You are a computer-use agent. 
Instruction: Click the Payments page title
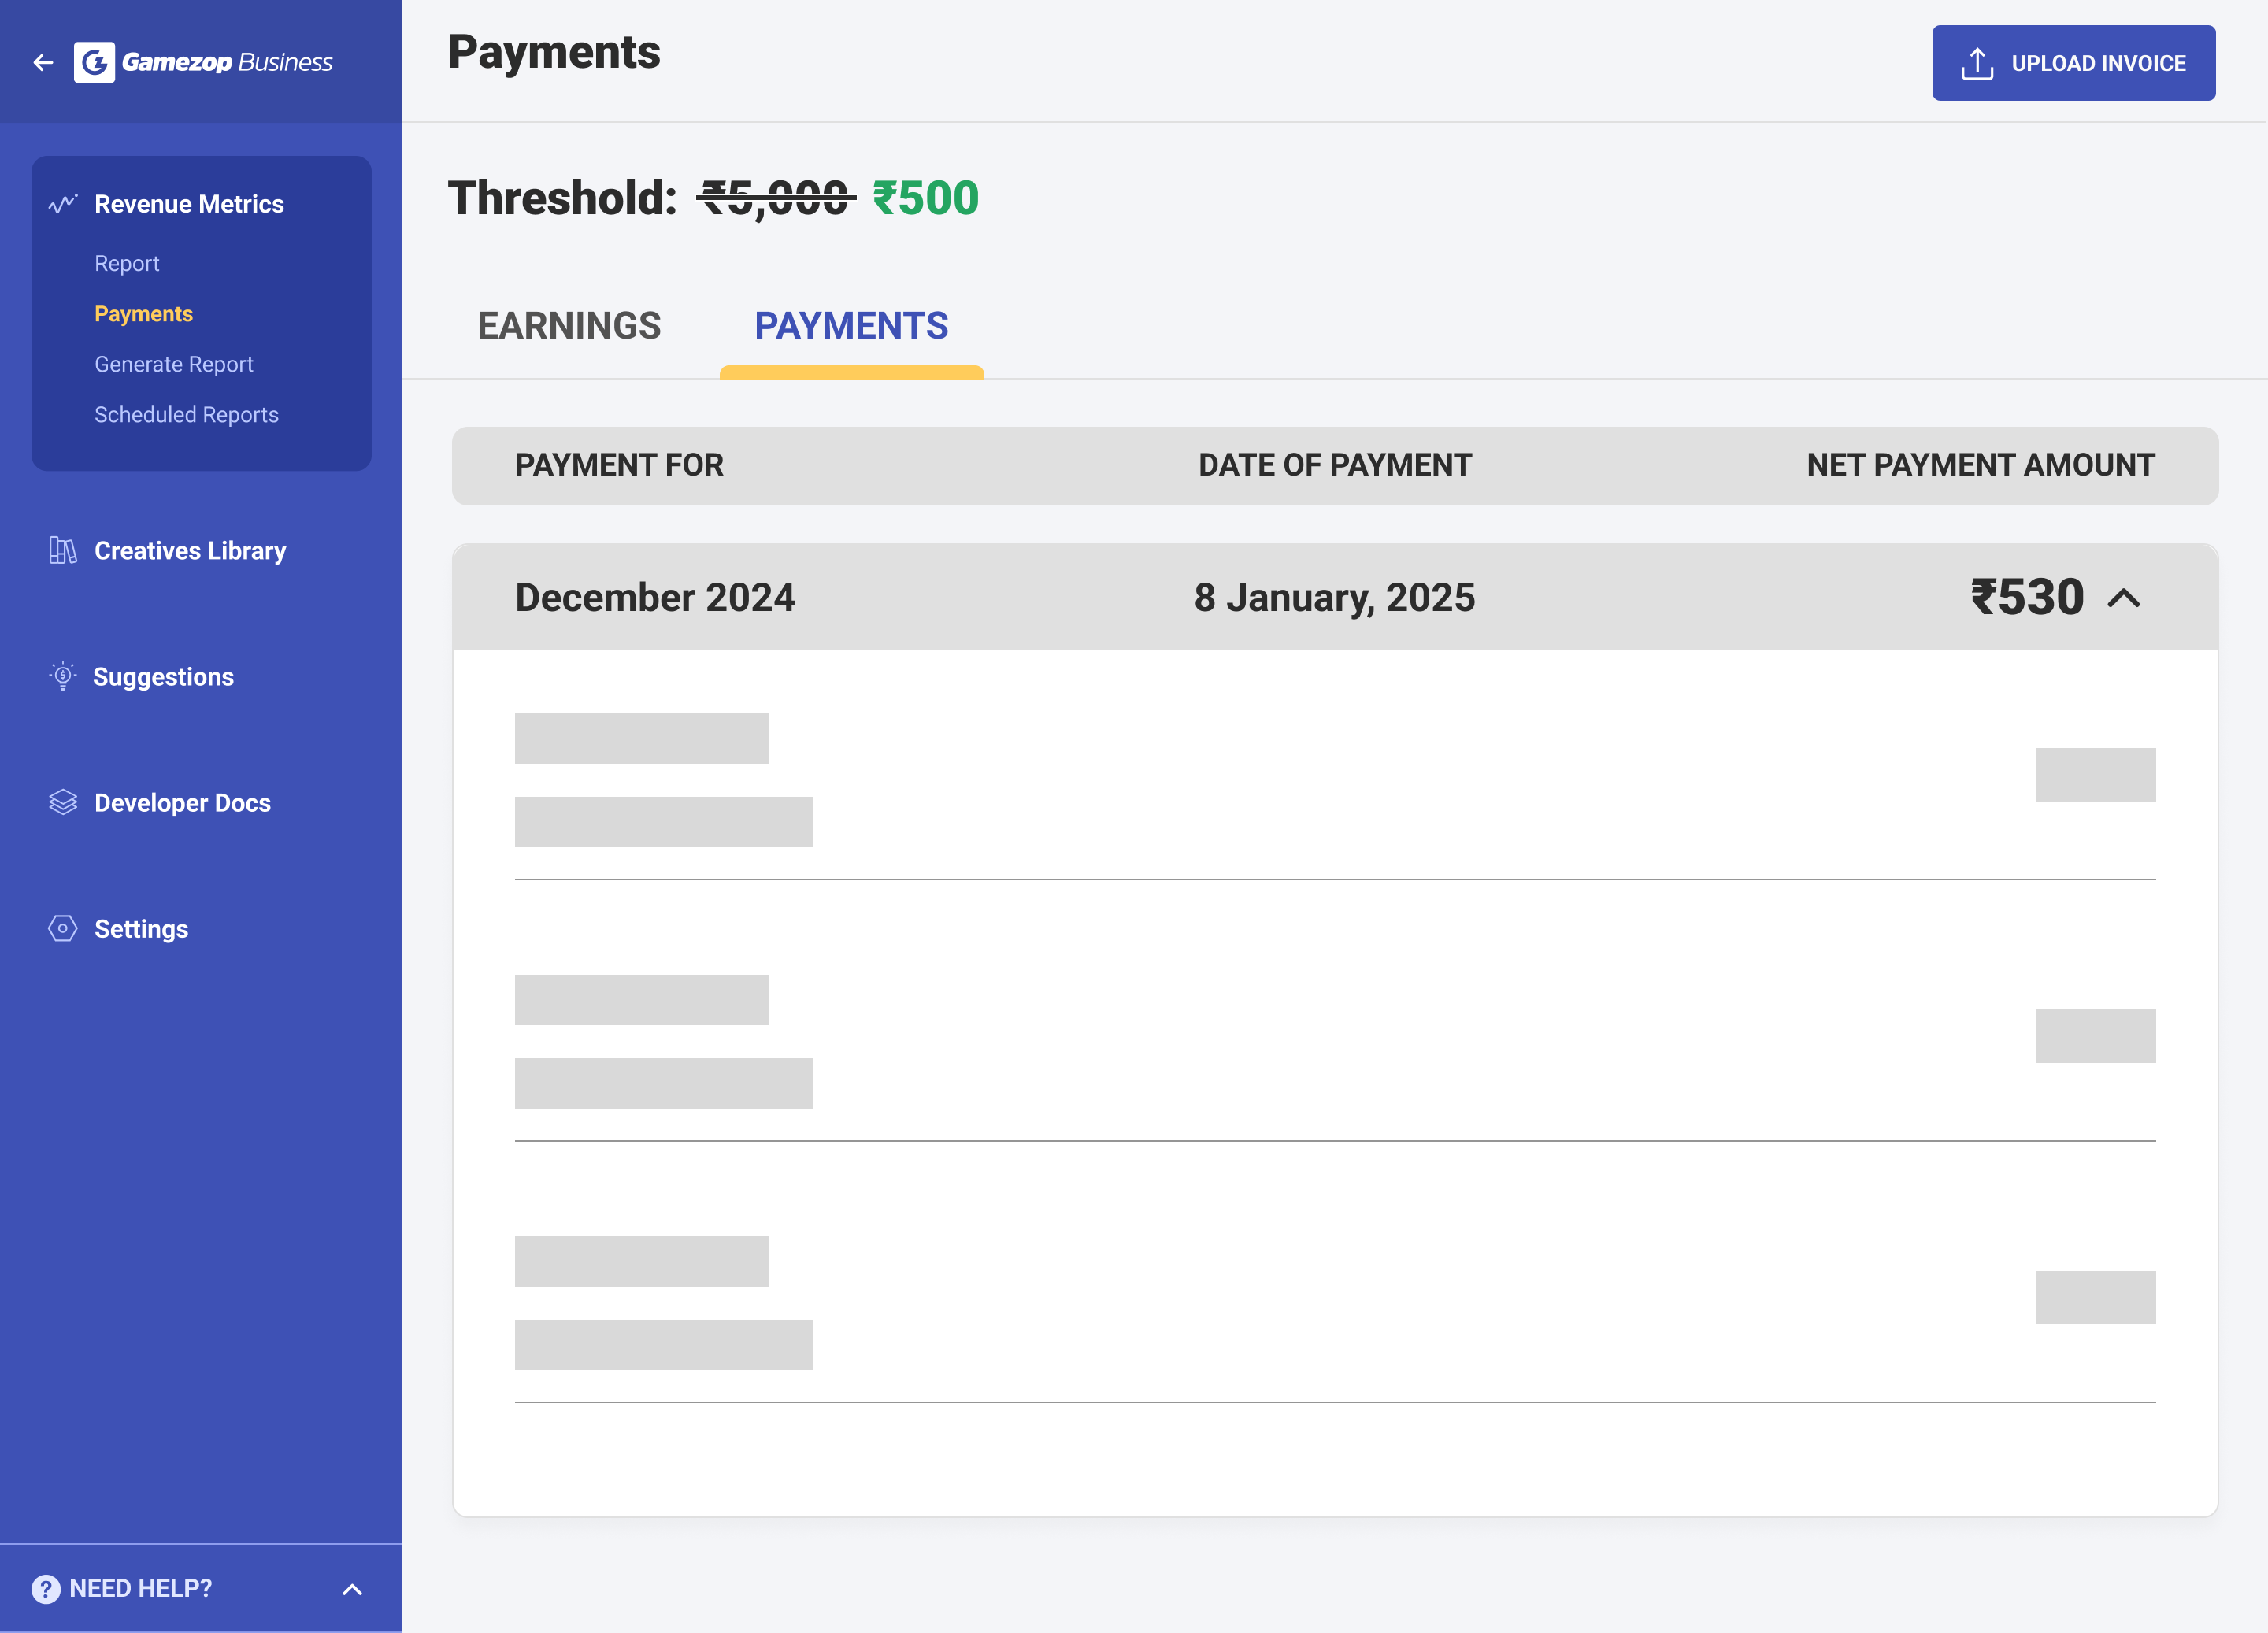click(x=554, y=52)
